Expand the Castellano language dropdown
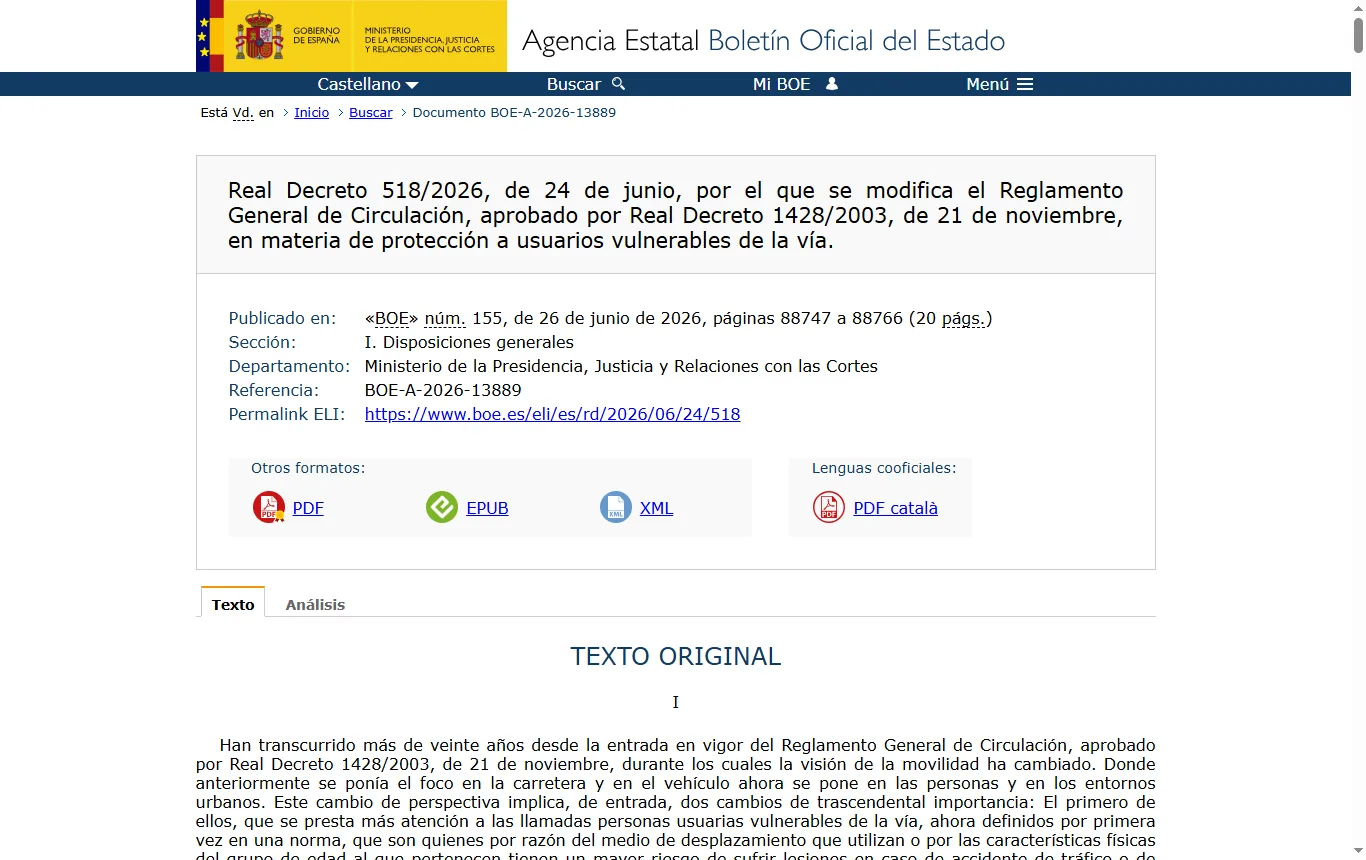The height and width of the screenshot is (860, 1366). click(x=368, y=84)
